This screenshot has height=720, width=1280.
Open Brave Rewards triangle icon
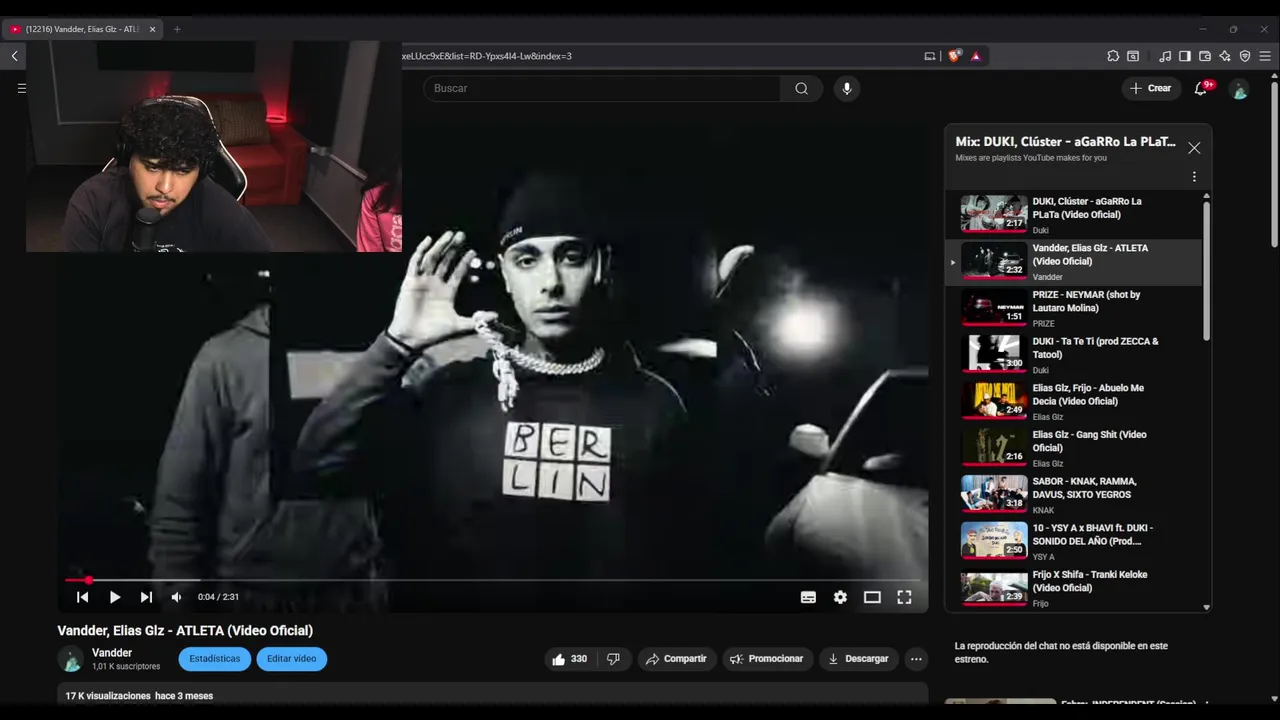[x=976, y=56]
